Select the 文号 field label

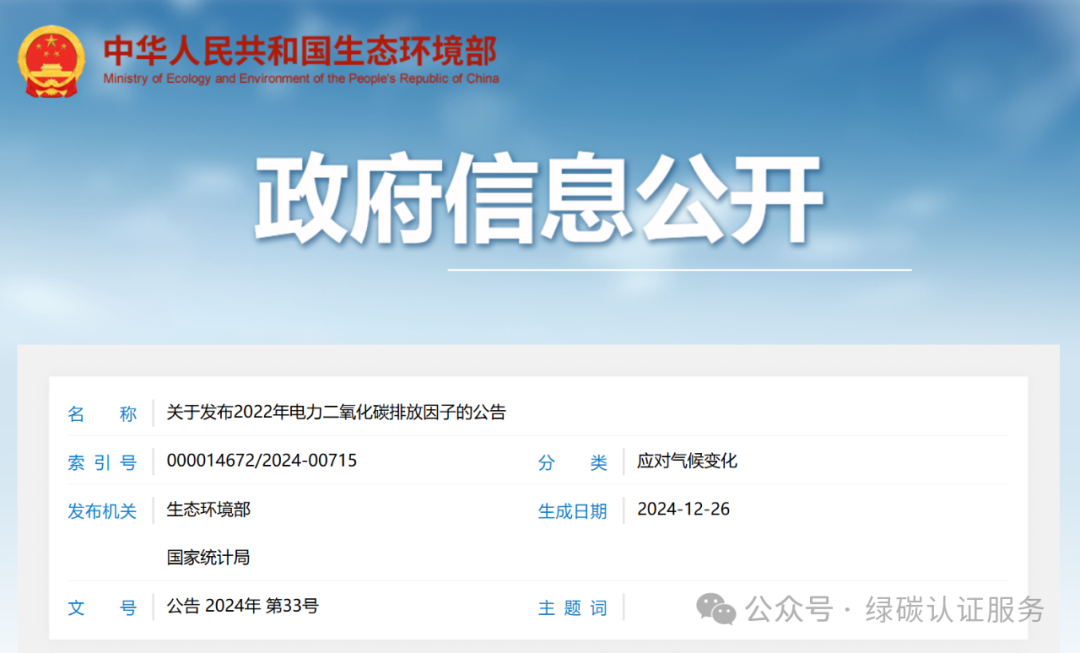click(x=102, y=607)
